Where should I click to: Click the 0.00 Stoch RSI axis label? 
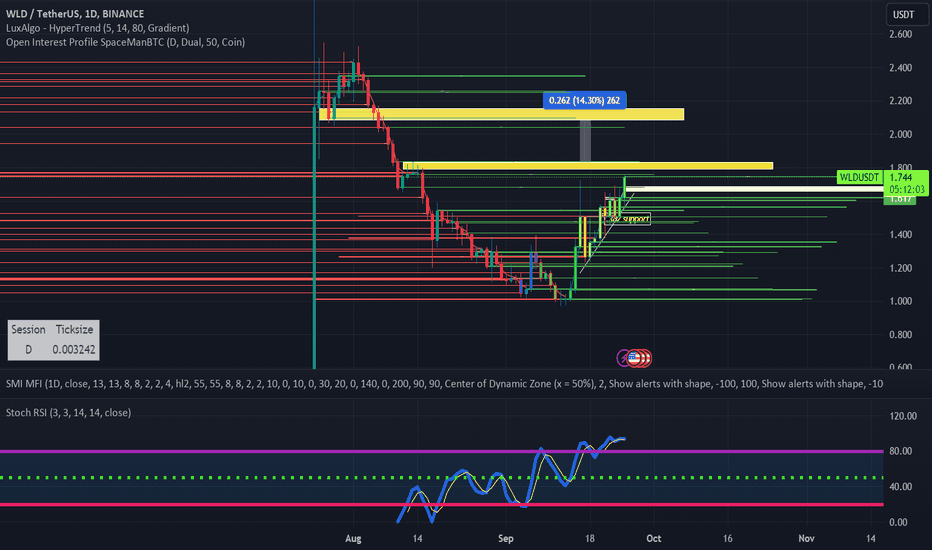pyautogui.click(x=898, y=522)
